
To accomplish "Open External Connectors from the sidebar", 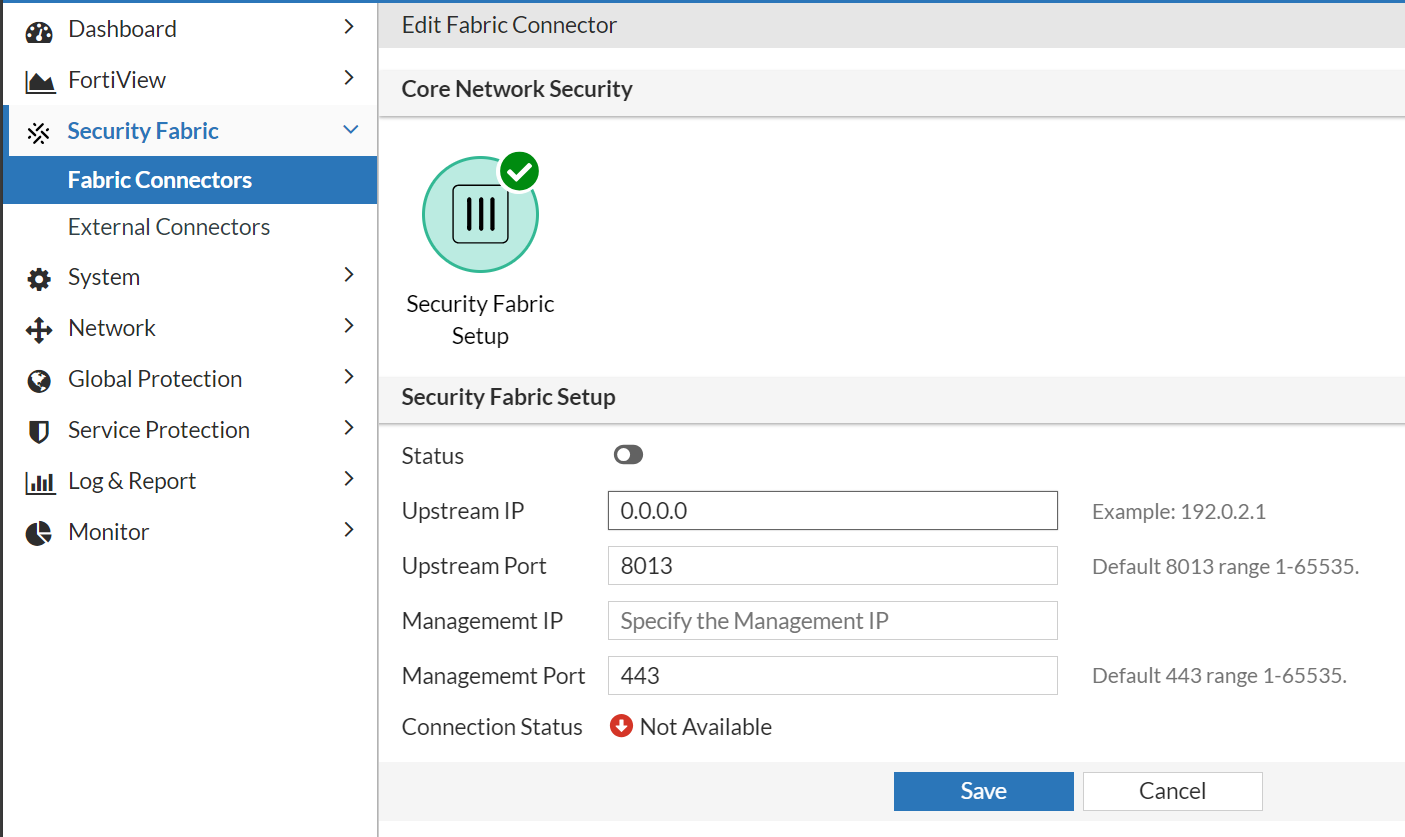I will tap(168, 227).
